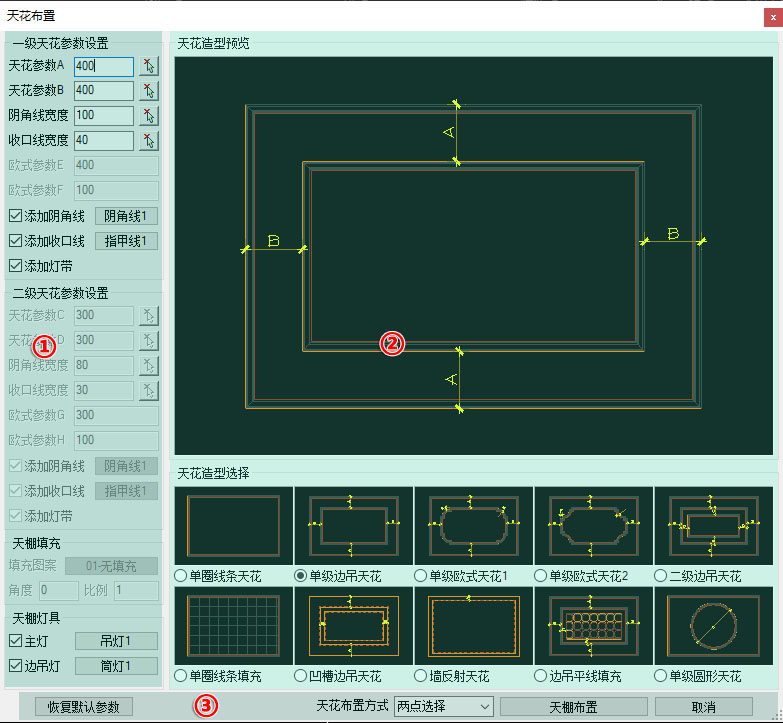Click the 01-无填充 fill pattern button
783x723 pixels.
point(111,566)
